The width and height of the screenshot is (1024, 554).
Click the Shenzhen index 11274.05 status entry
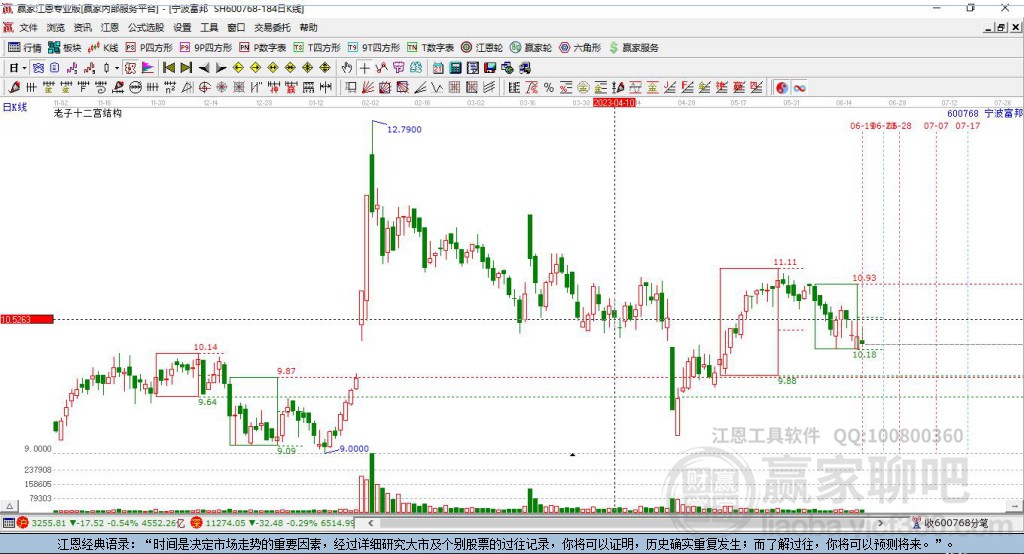[x=273, y=523]
